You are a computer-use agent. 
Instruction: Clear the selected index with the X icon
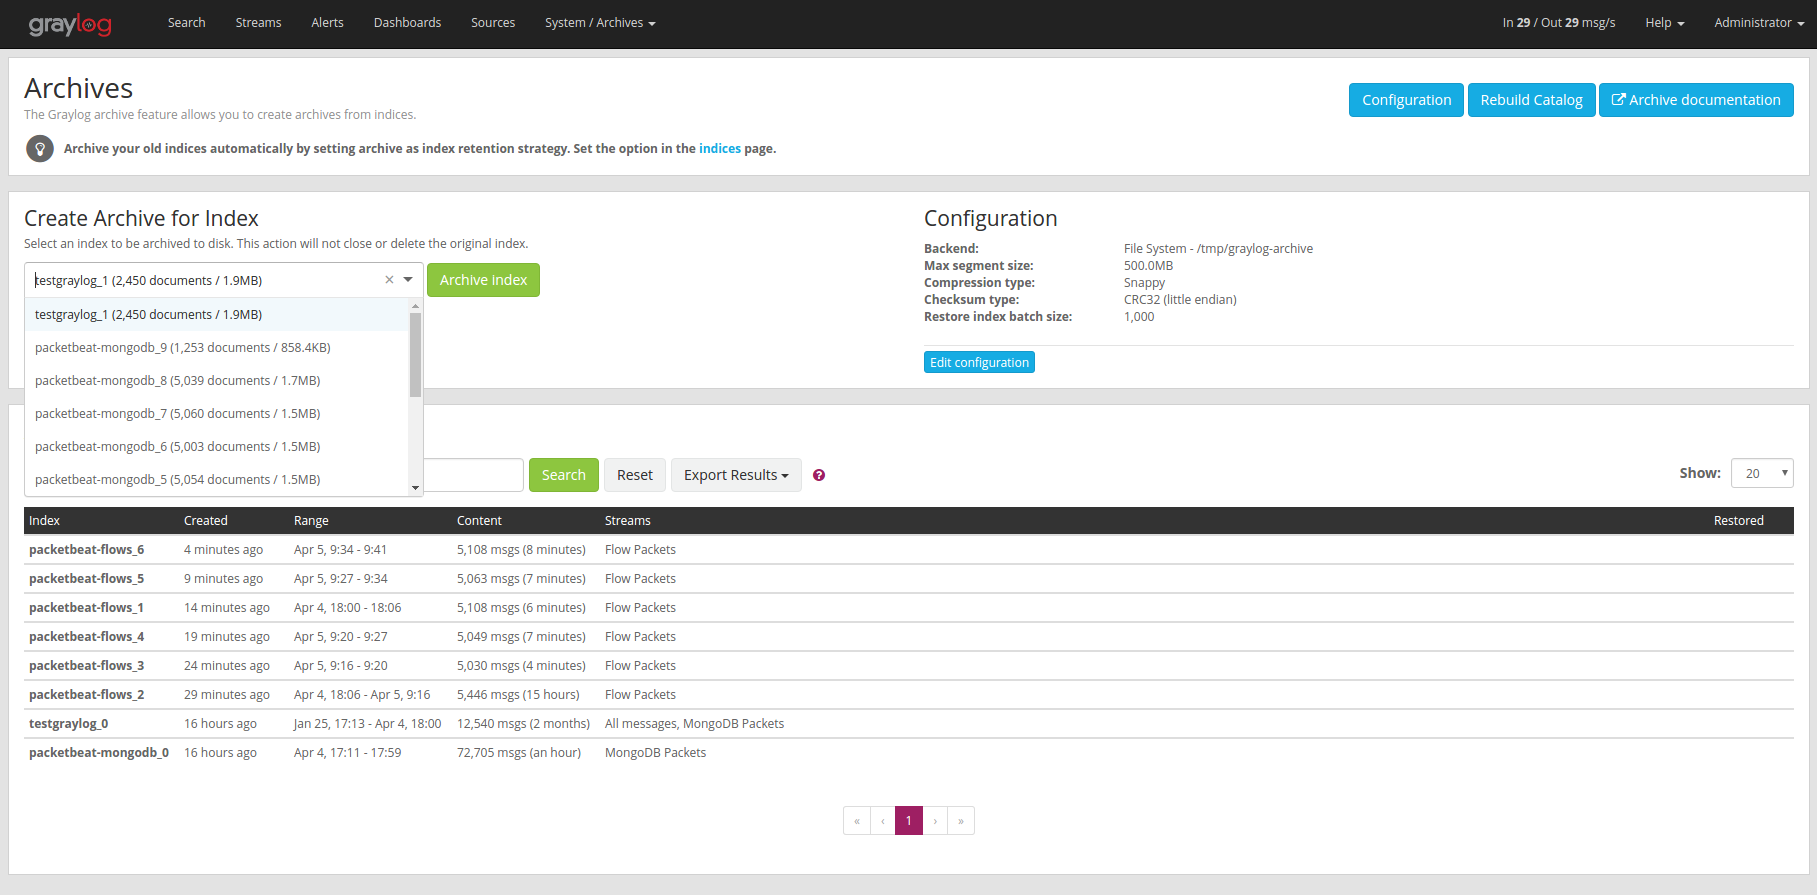click(x=389, y=280)
